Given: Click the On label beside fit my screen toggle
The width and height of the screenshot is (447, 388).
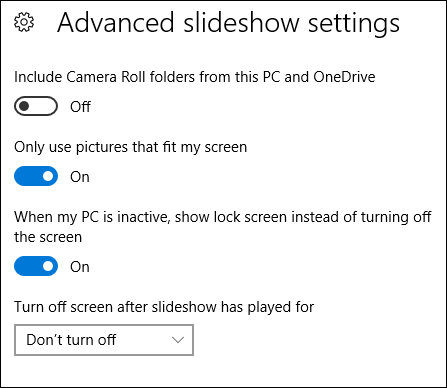Looking at the screenshot, I should 80,177.
